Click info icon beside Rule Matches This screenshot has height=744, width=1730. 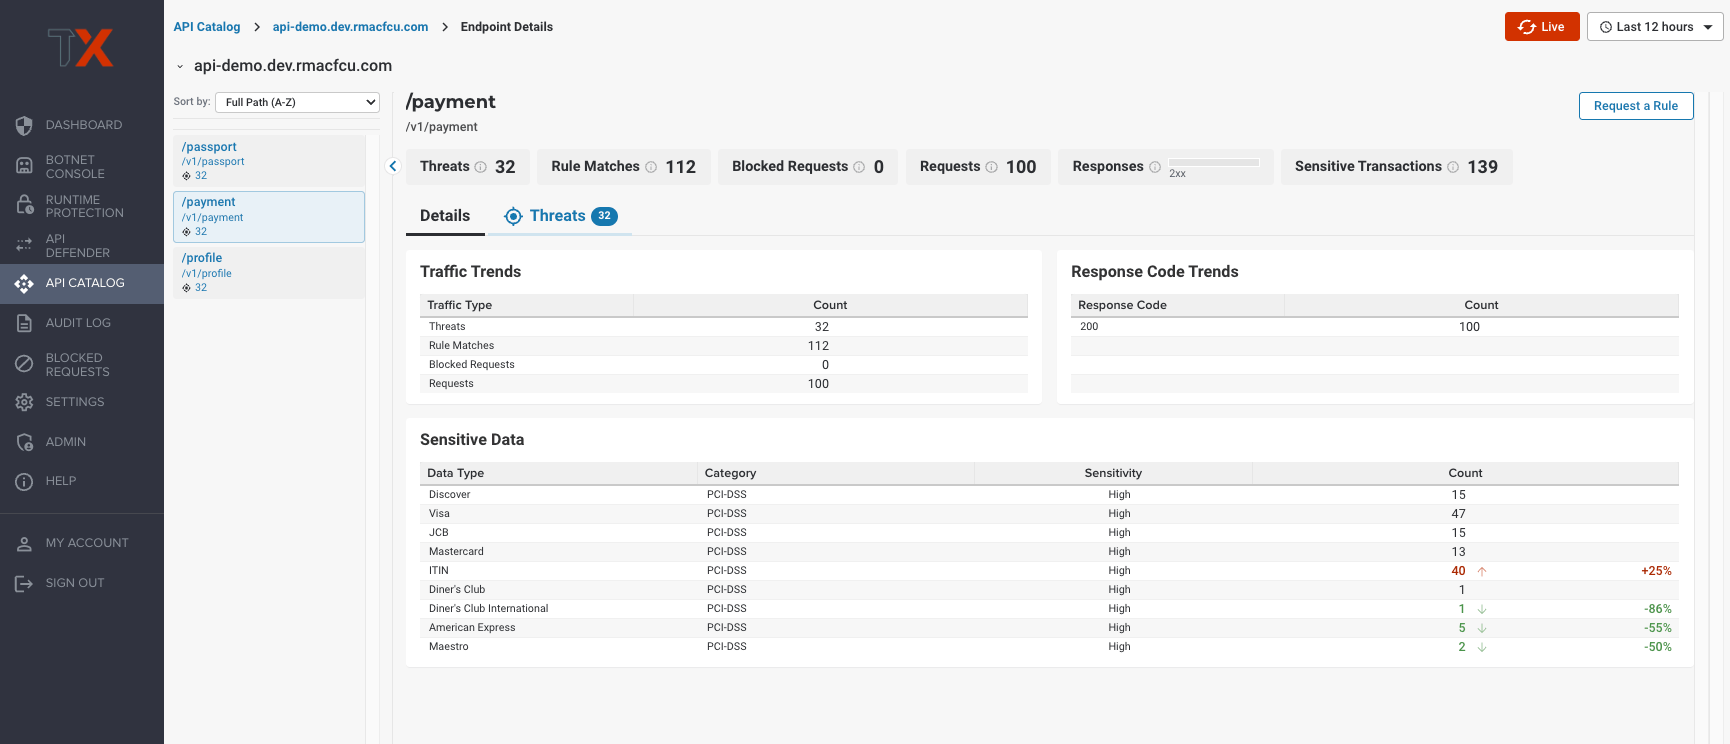[x=651, y=167]
